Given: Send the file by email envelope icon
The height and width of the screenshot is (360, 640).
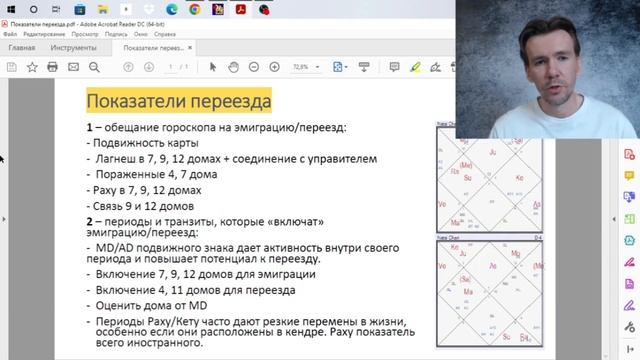Looking at the screenshot, I should click(x=73, y=67).
